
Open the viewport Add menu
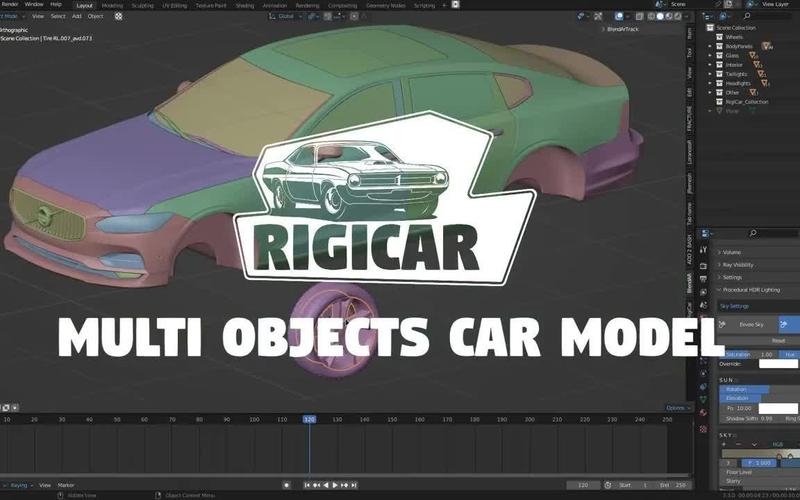(x=77, y=16)
